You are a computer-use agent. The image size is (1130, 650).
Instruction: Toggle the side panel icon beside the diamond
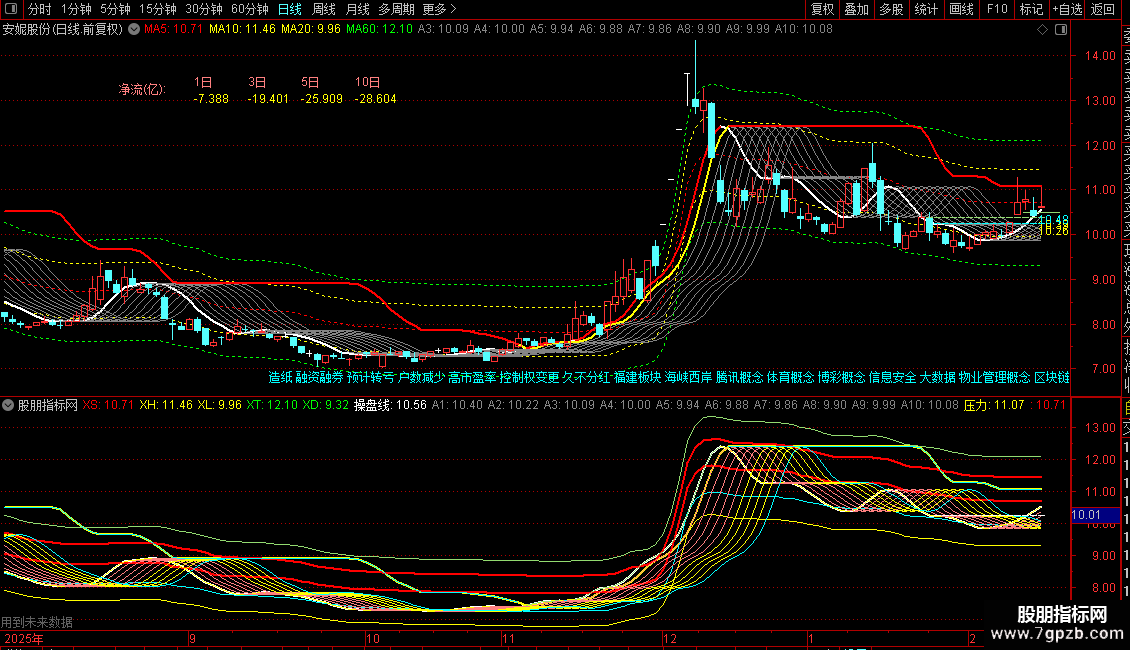(x=1059, y=29)
